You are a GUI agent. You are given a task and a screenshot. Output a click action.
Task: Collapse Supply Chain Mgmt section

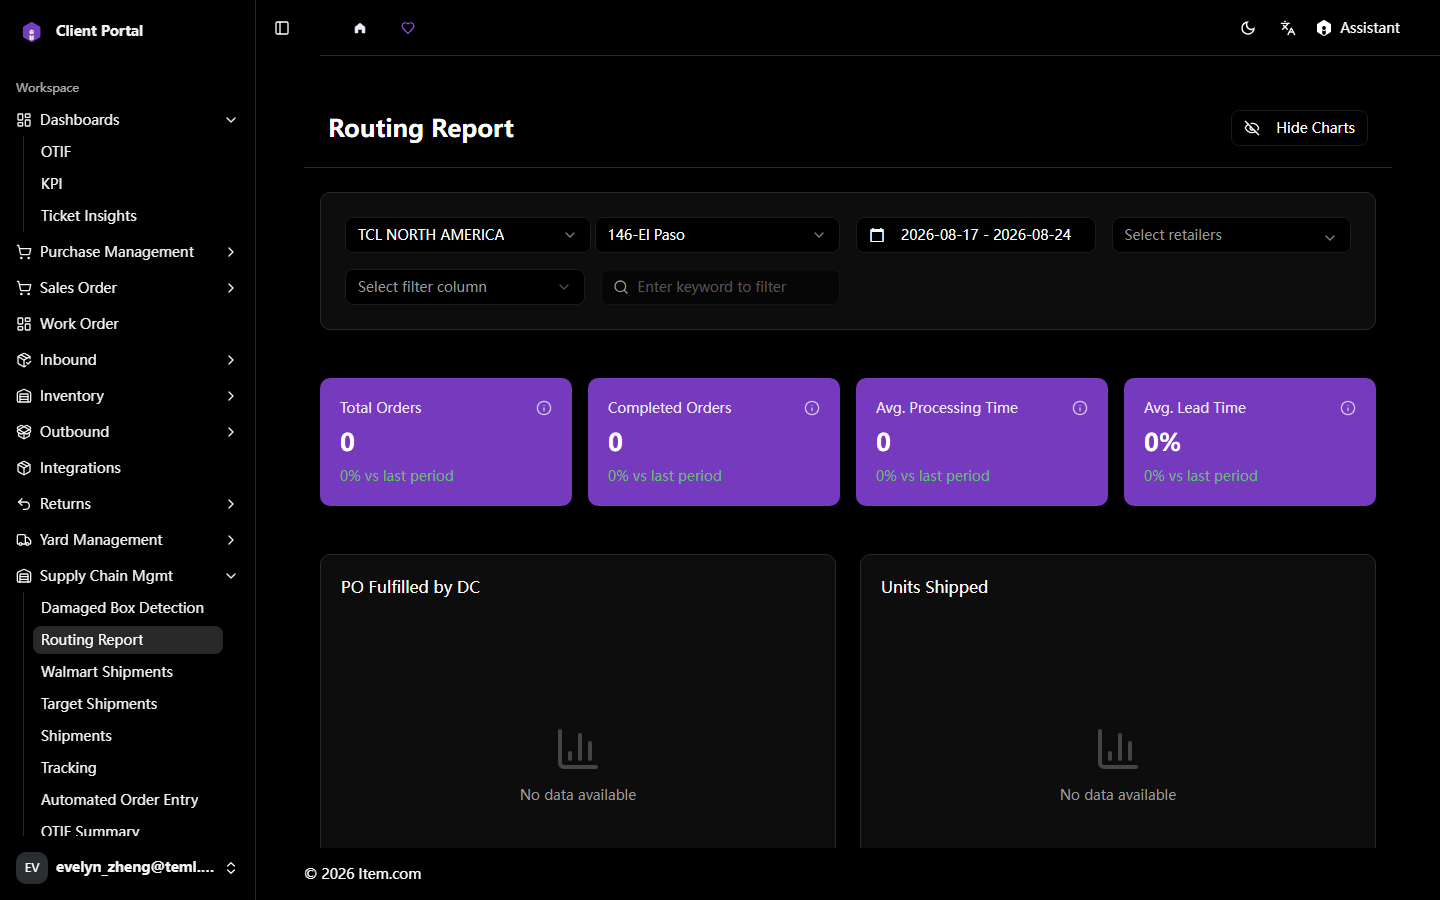pos(127,576)
